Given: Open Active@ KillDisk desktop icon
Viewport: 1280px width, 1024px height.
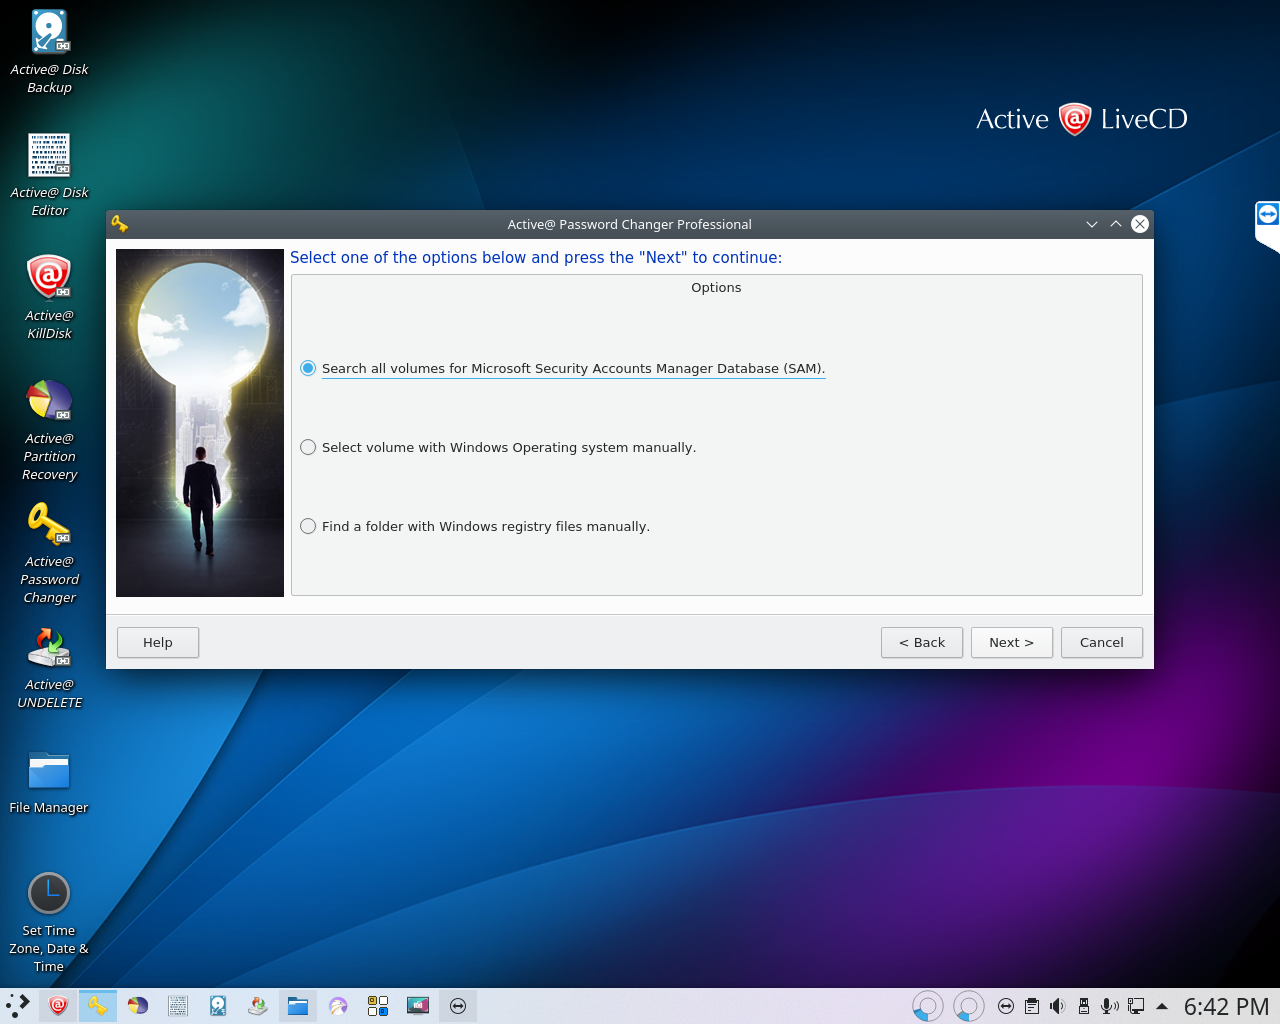Looking at the screenshot, I should tap(49, 298).
